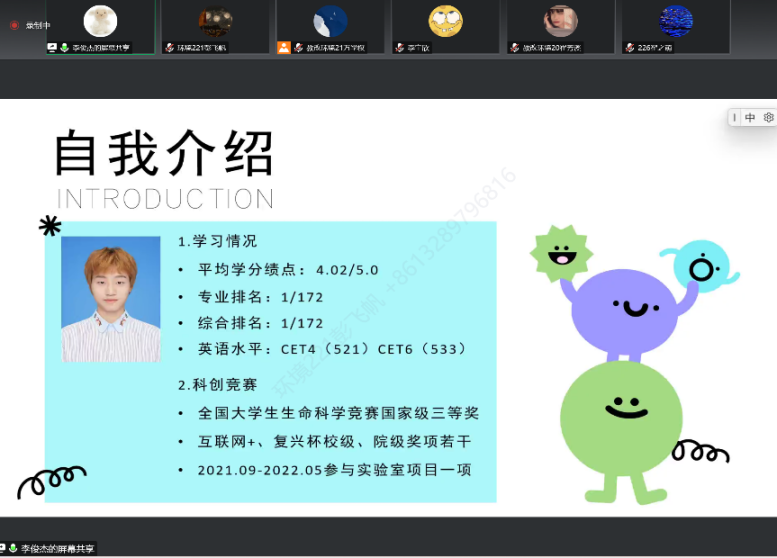Click the muted mic icon on the second participant

(x=169, y=47)
